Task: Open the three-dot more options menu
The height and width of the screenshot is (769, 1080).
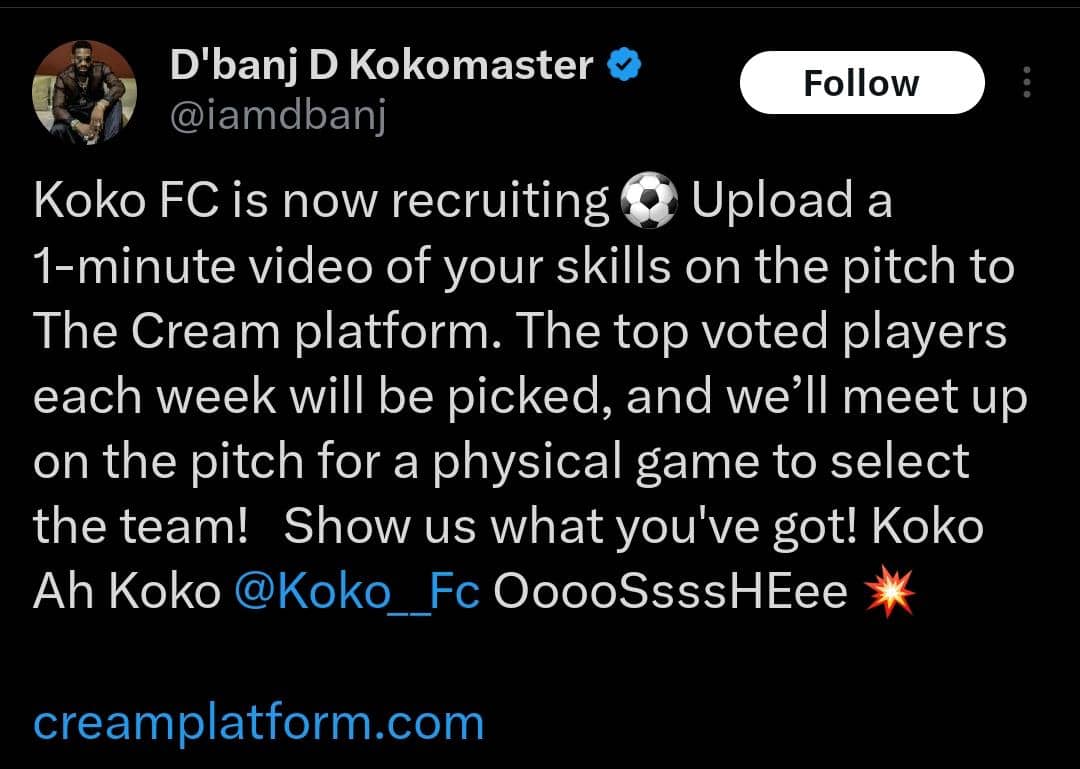Action: tap(1027, 82)
